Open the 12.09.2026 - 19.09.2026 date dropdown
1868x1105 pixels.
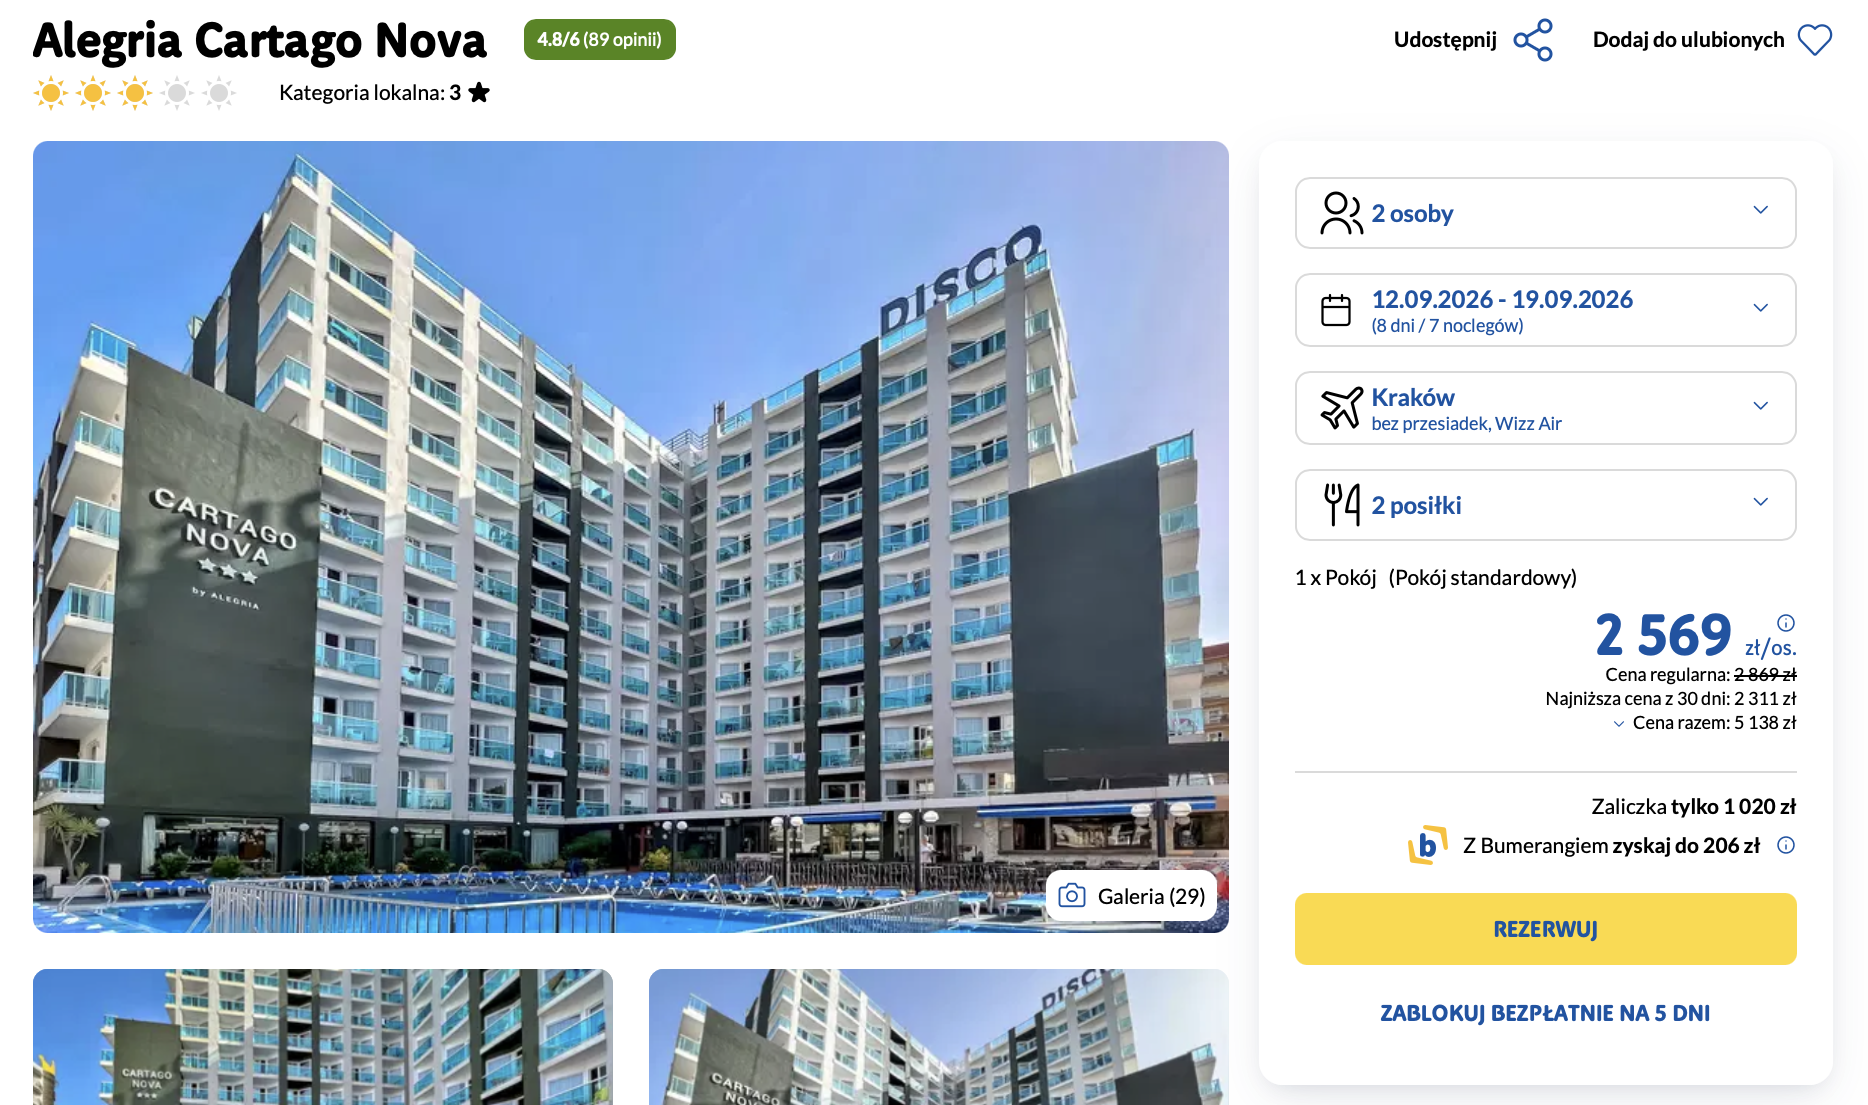click(1546, 310)
